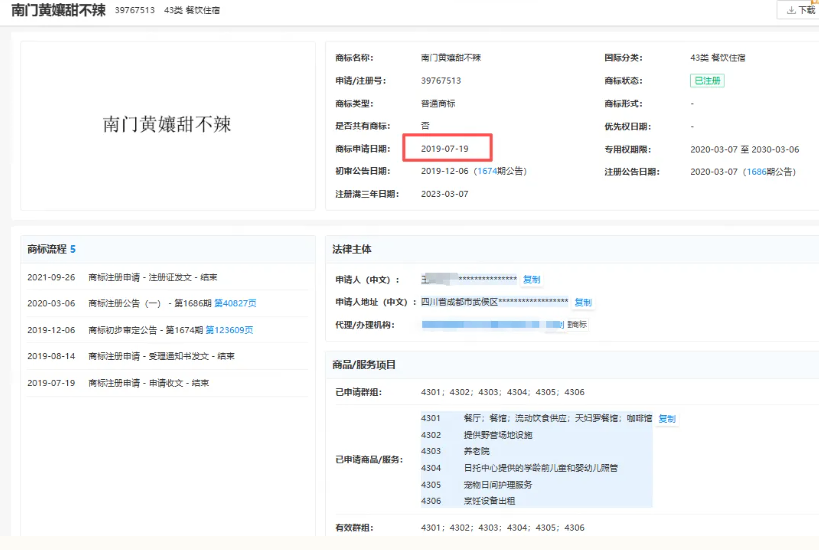Copy the applicant name (申请人 中文)
This screenshot has width=819, height=550.
click(x=532, y=279)
